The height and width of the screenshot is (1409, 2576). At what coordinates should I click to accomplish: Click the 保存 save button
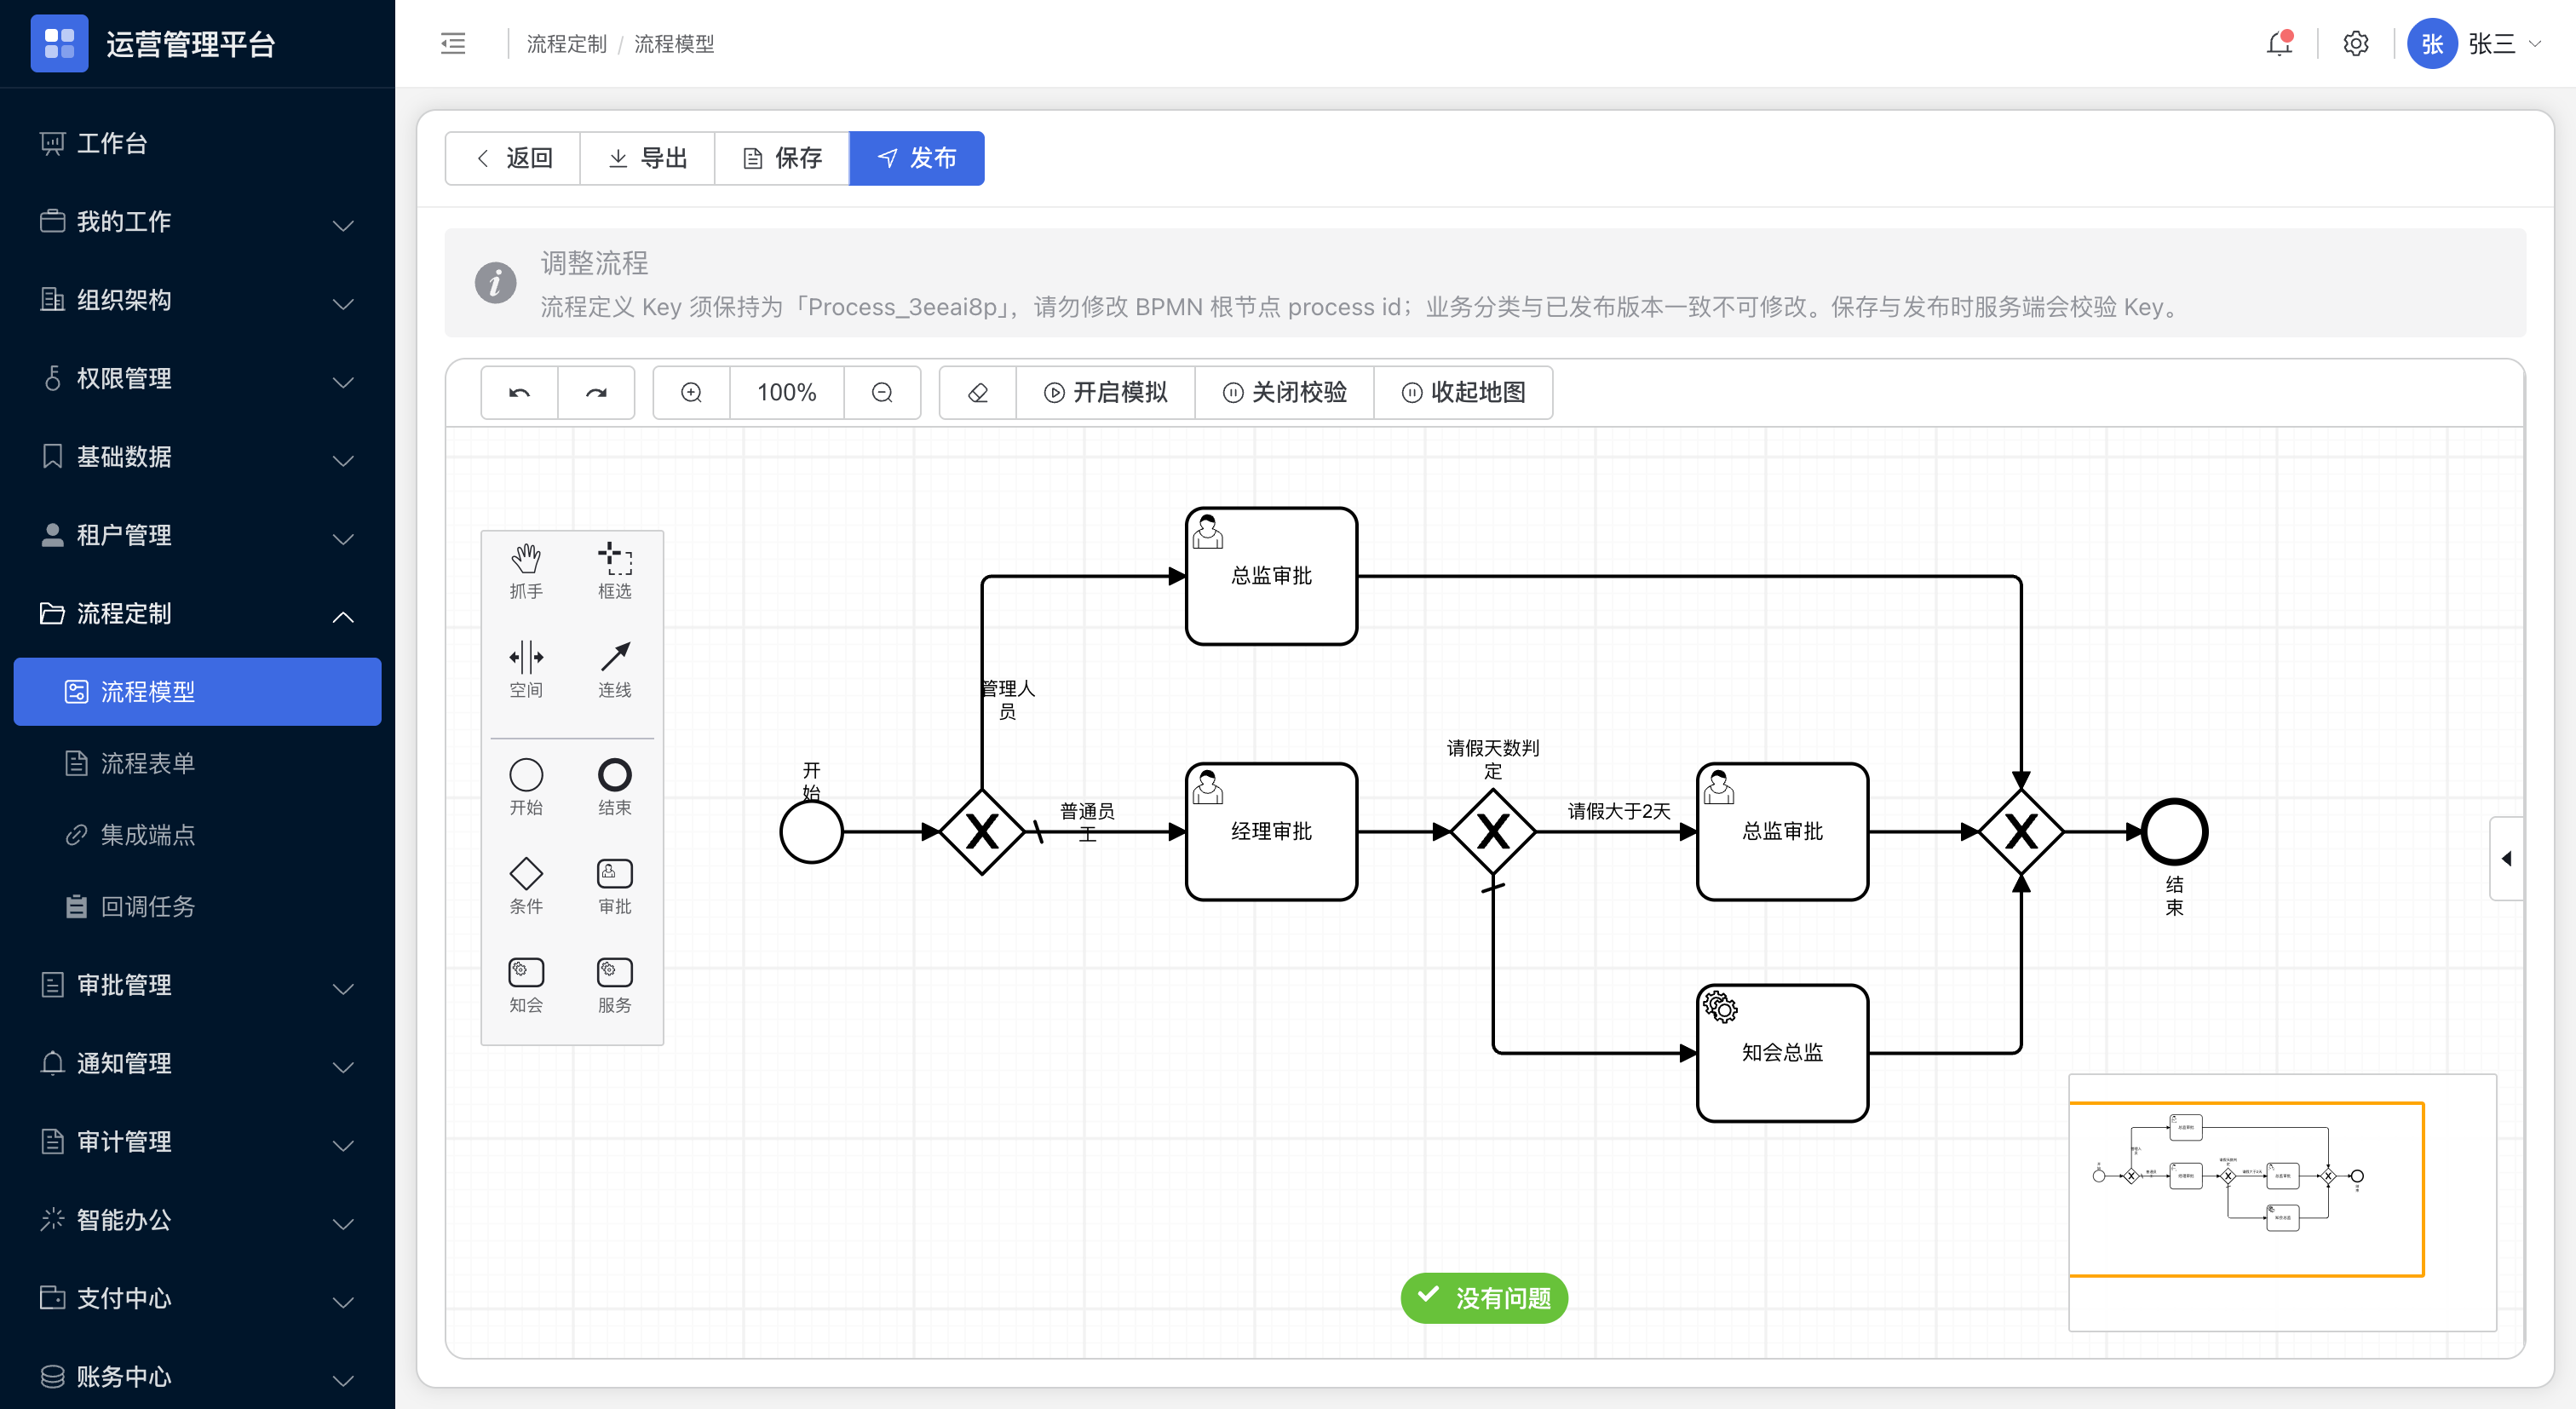click(782, 158)
